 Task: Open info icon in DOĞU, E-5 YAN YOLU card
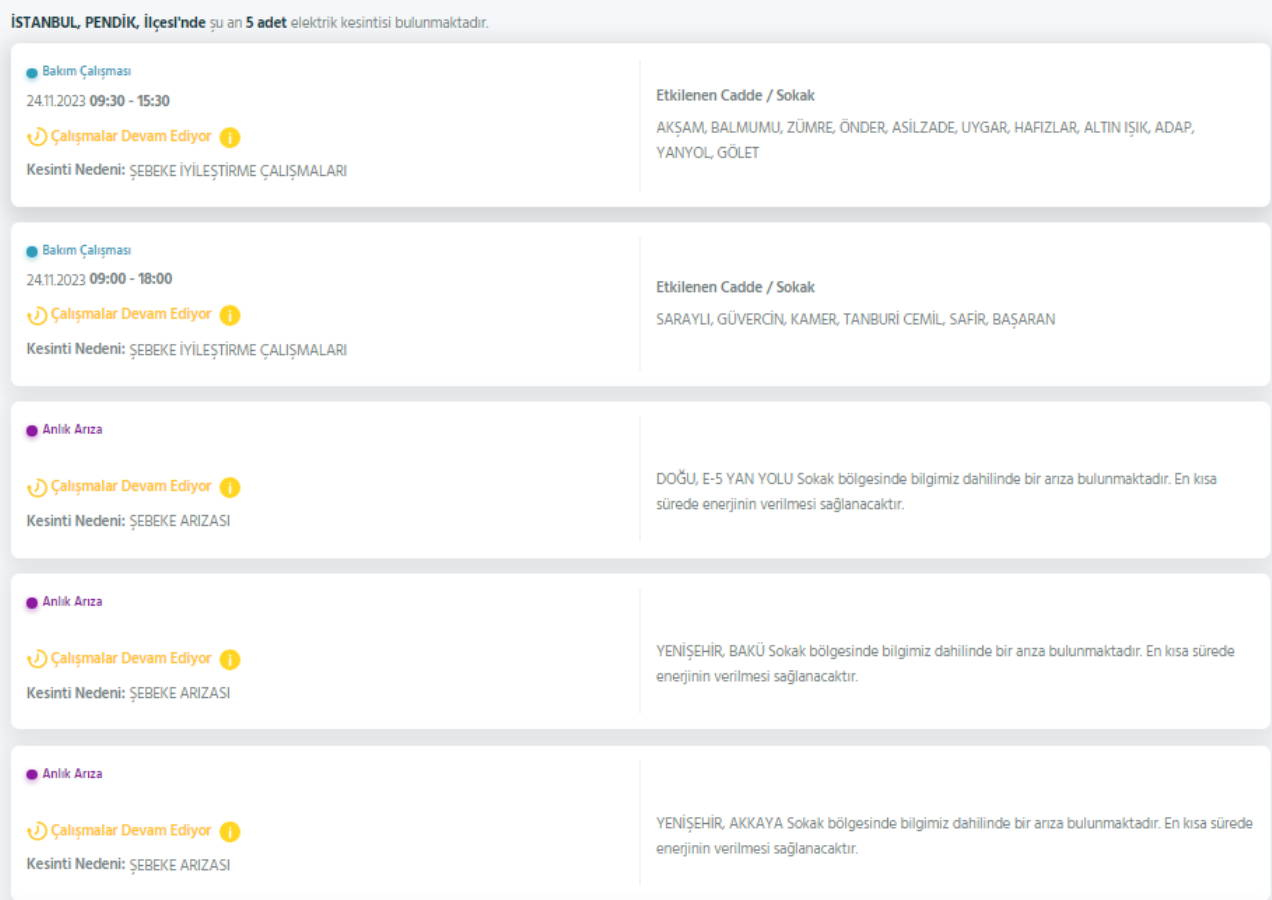[230, 487]
